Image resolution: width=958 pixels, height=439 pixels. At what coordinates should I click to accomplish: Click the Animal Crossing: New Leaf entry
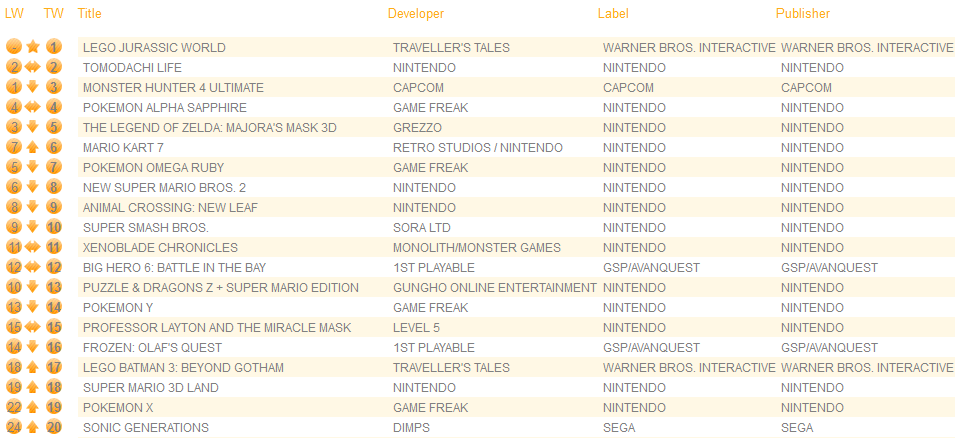(170, 208)
